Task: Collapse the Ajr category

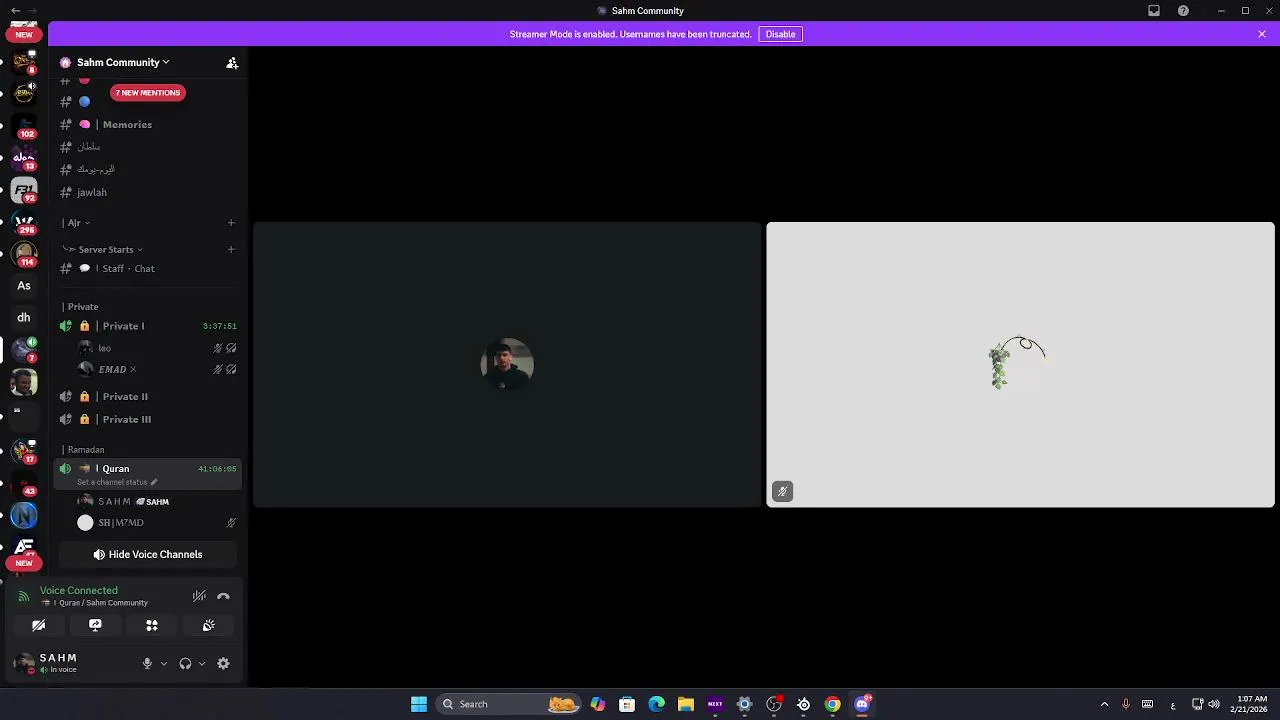Action: [76, 223]
